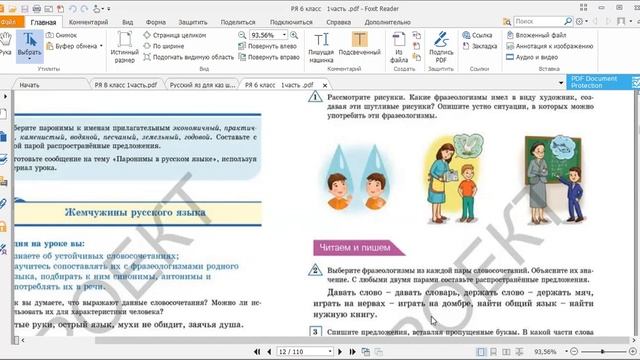This screenshot has width=640, height=360.
Task: Switch to the Начать document tab
Action: coord(29,85)
